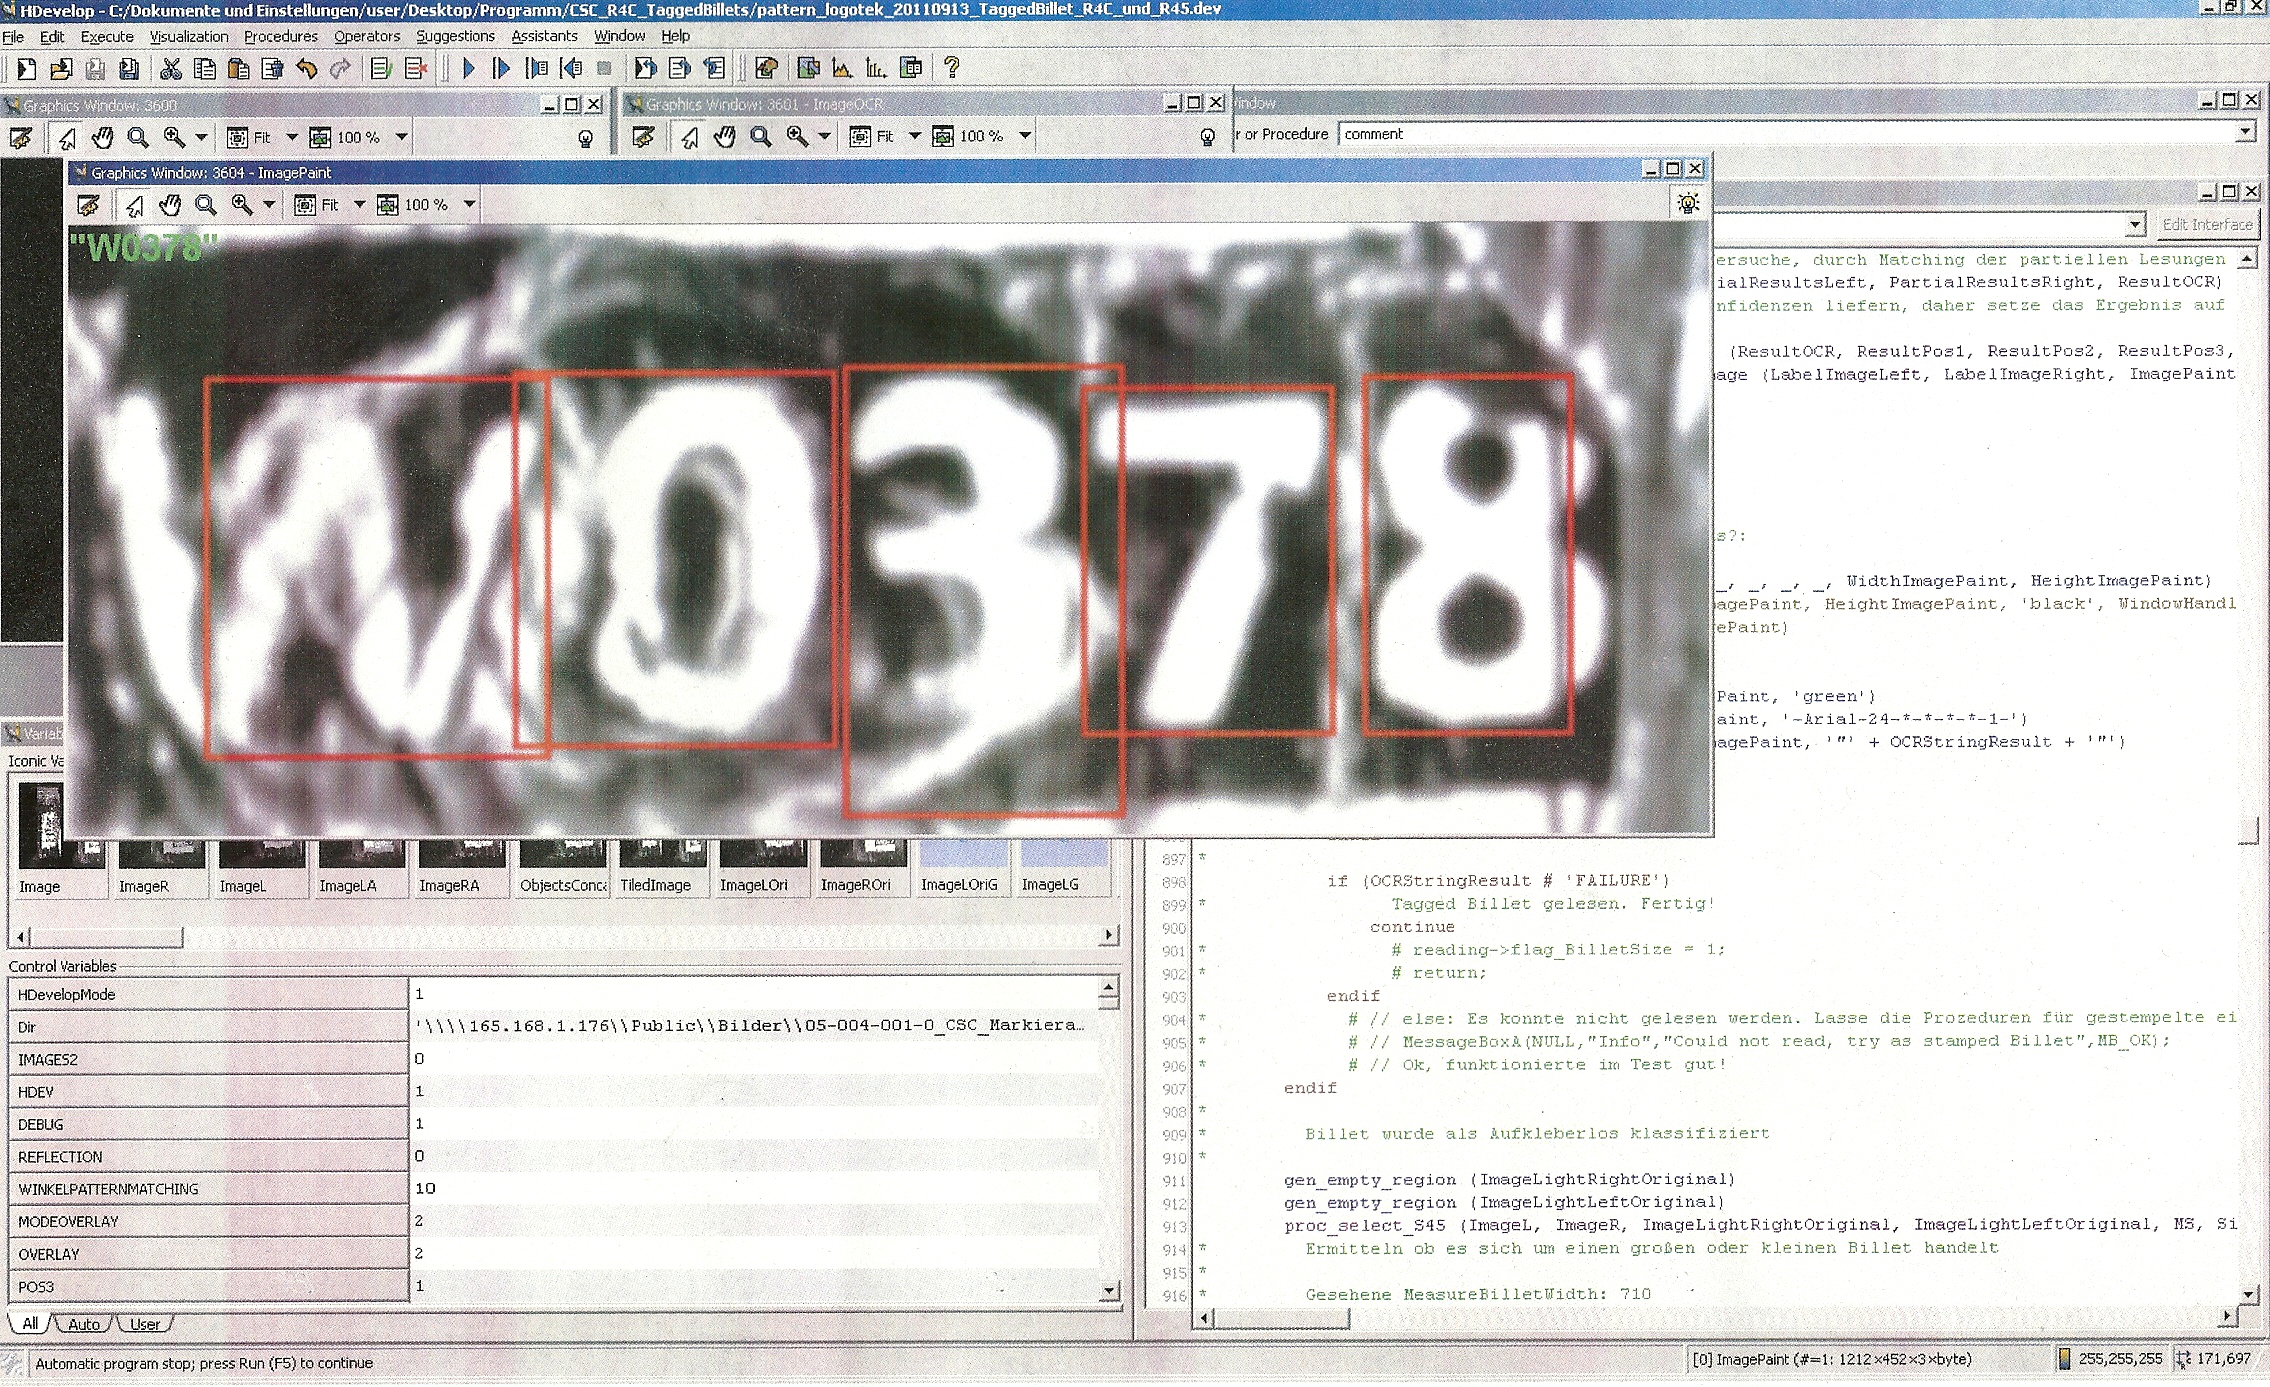Switch to the Auto variables tab
The height and width of the screenshot is (1387, 2270).
point(84,1324)
